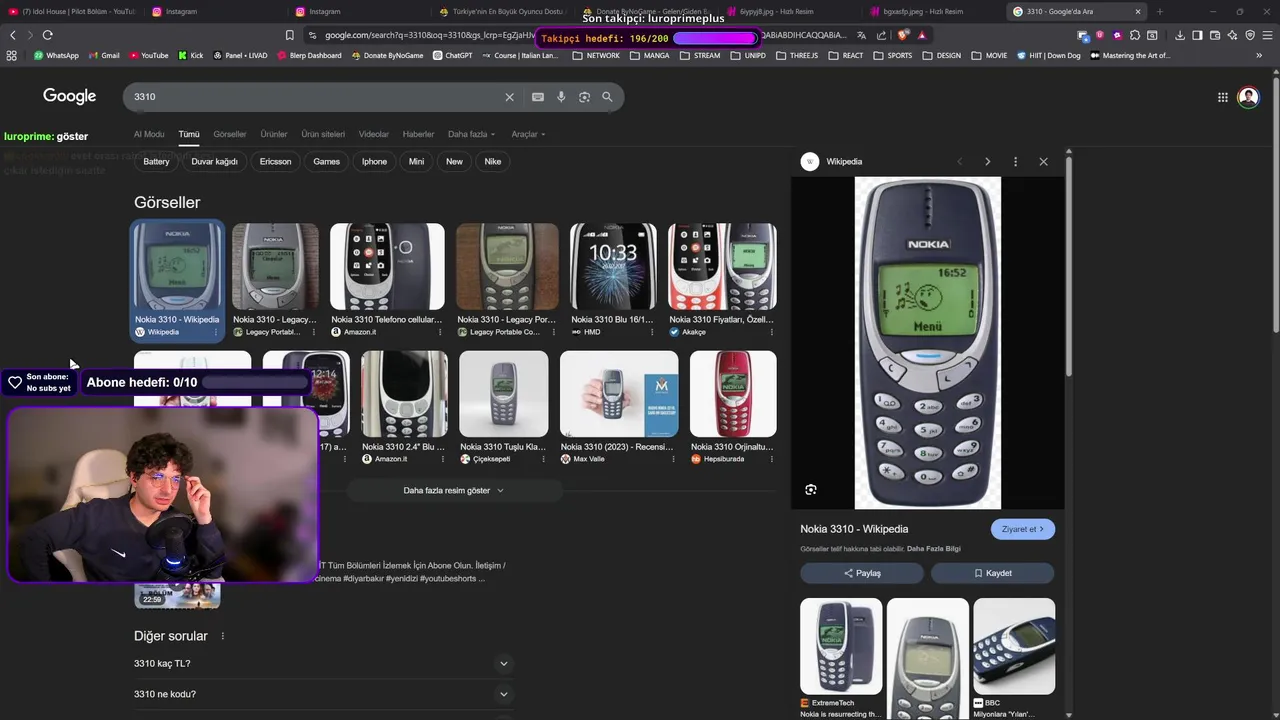Expand the Araçlar dropdown

tap(528, 134)
